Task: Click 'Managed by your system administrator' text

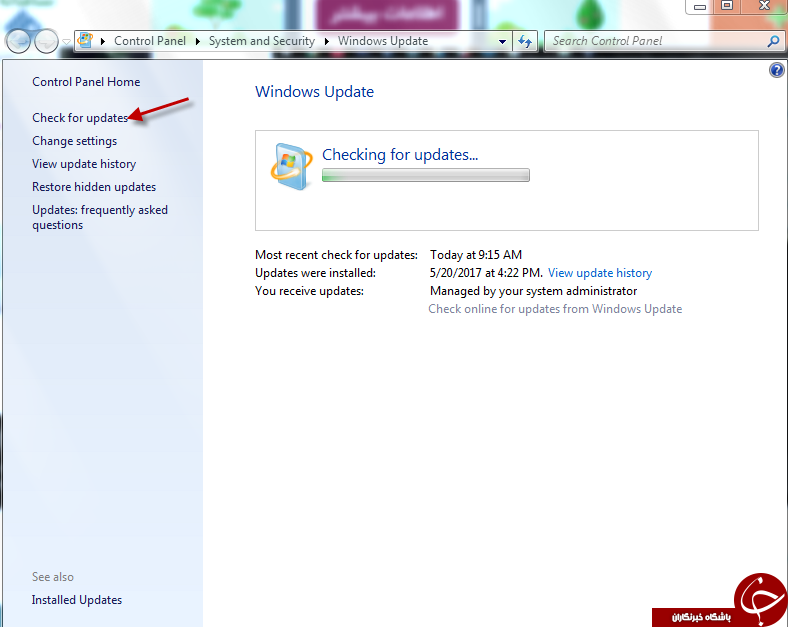Action: pos(534,291)
